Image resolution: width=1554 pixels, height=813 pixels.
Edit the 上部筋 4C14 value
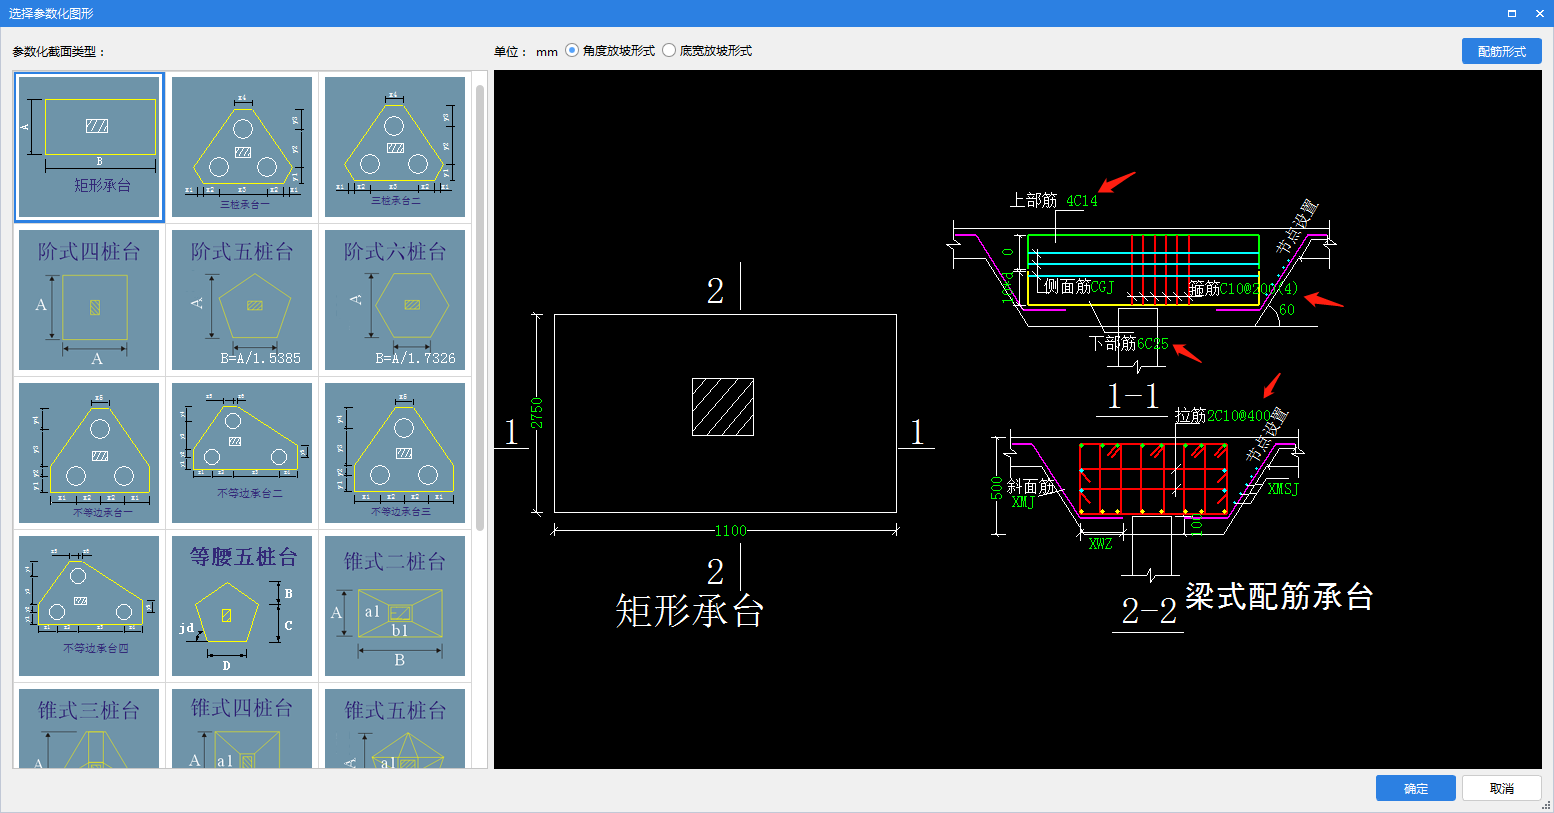[1082, 201]
